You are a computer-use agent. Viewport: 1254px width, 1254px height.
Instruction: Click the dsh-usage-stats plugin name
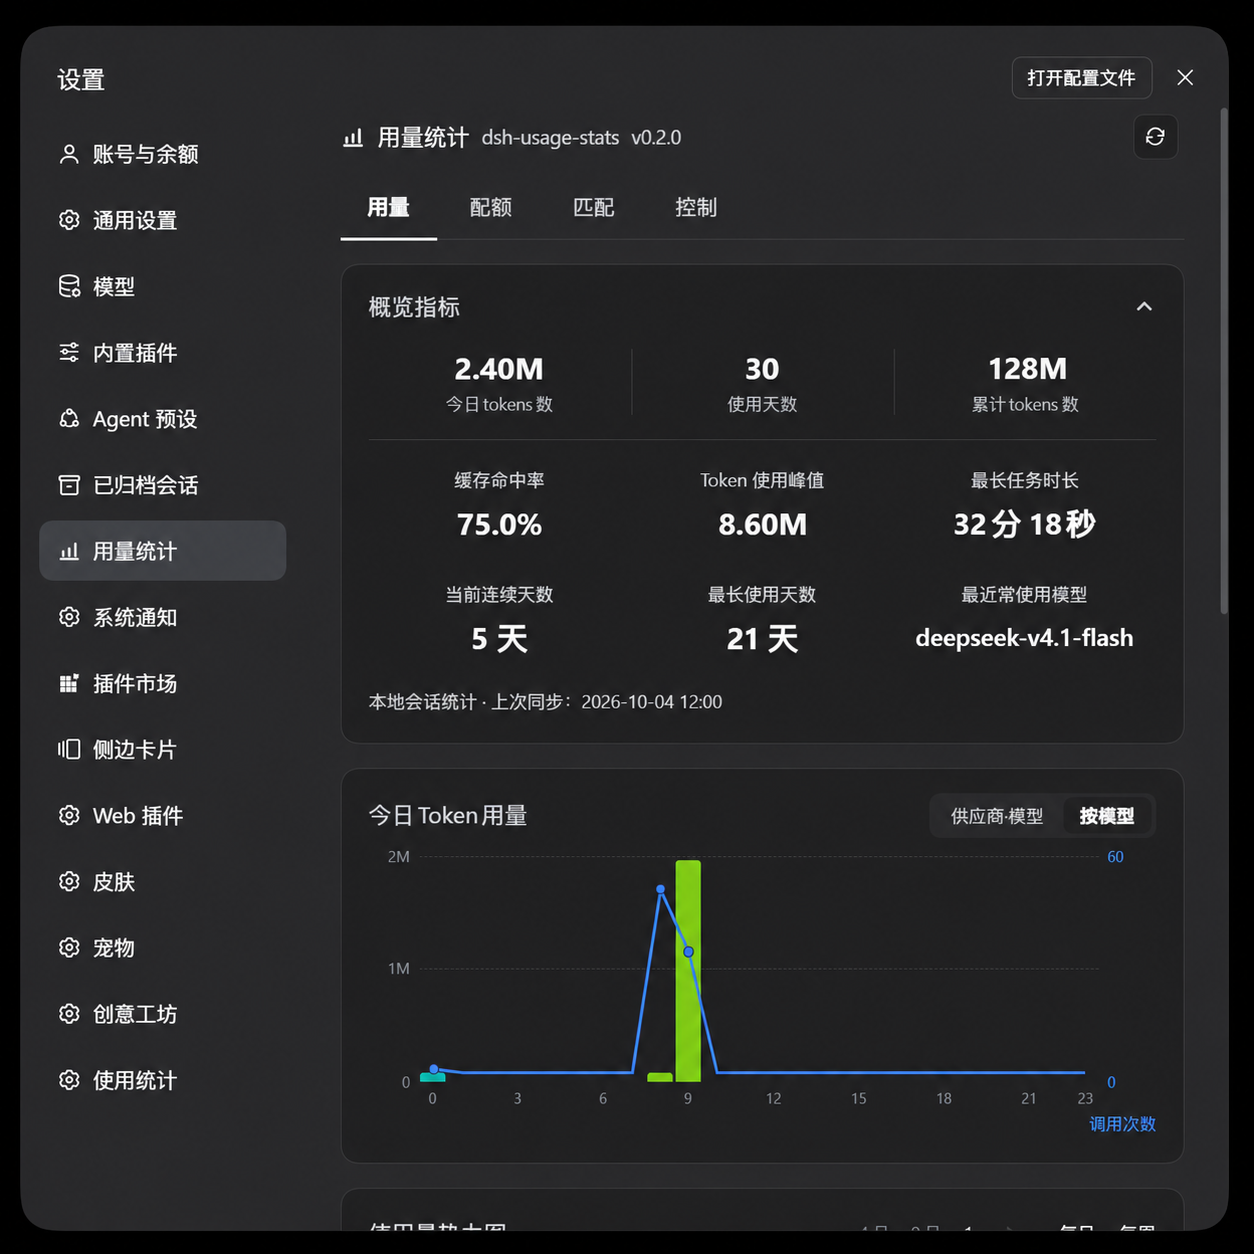click(x=550, y=138)
